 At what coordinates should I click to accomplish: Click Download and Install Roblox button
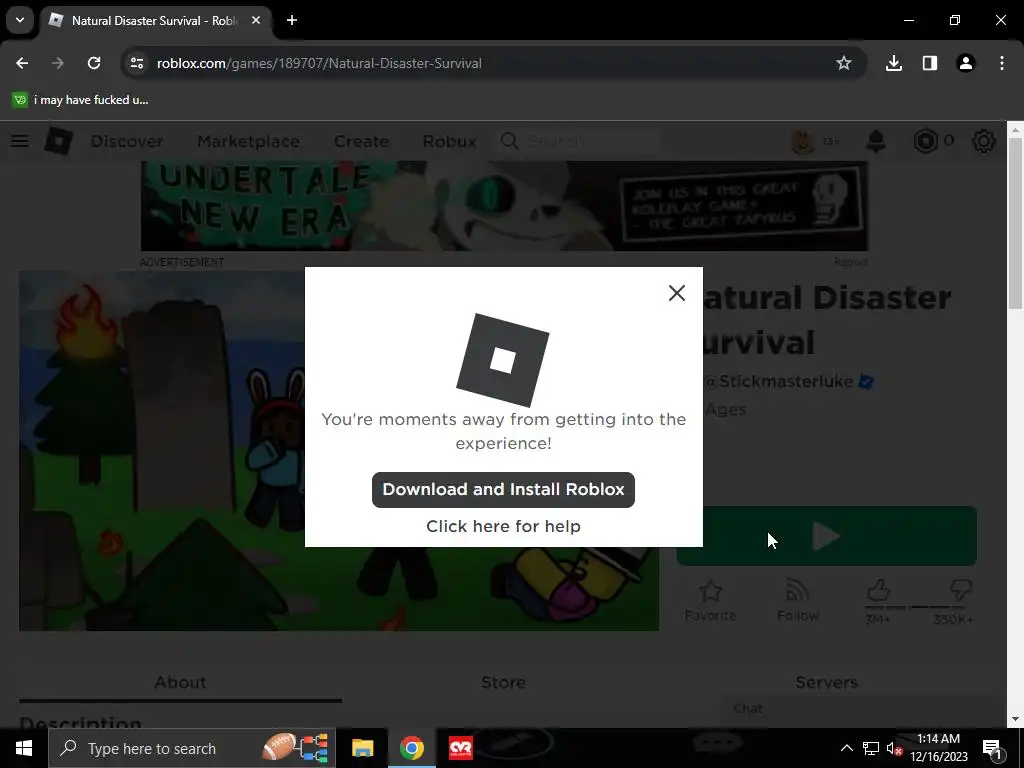[x=503, y=489]
